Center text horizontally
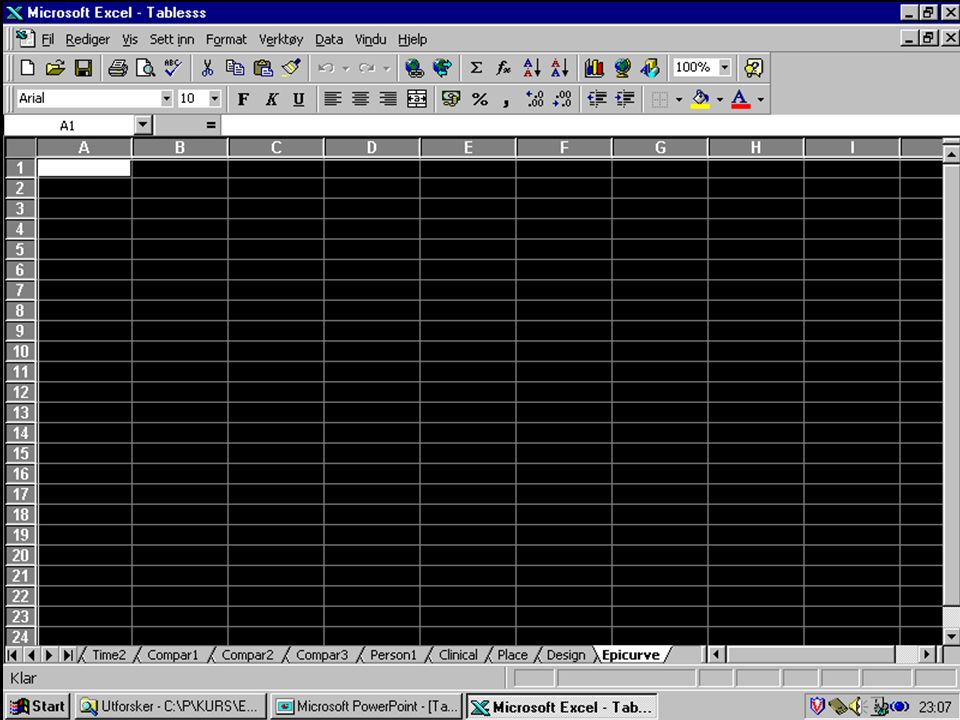The height and width of the screenshot is (720, 960). click(x=361, y=99)
